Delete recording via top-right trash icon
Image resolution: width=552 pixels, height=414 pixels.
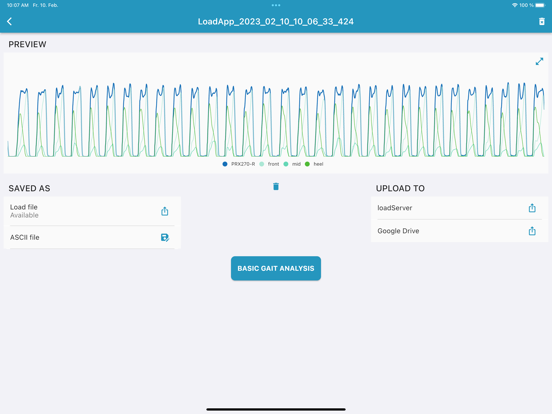pyautogui.click(x=541, y=21)
